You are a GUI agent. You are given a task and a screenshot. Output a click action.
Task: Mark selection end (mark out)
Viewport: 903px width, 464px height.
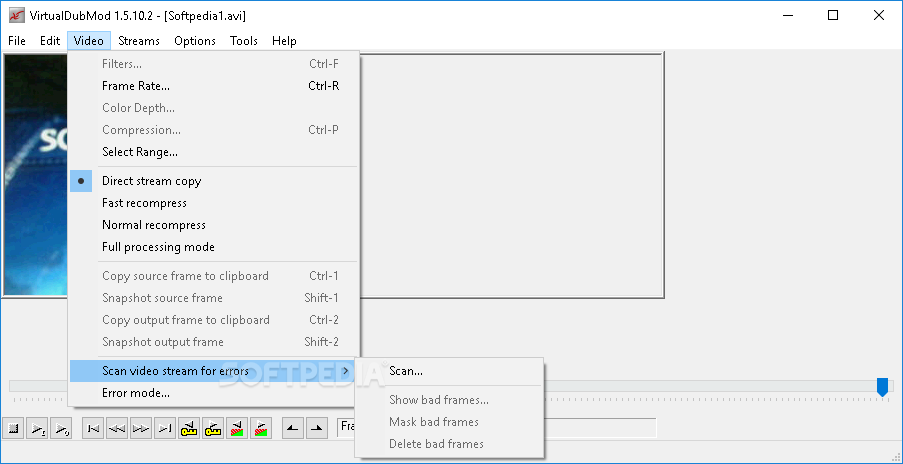pos(317,428)
